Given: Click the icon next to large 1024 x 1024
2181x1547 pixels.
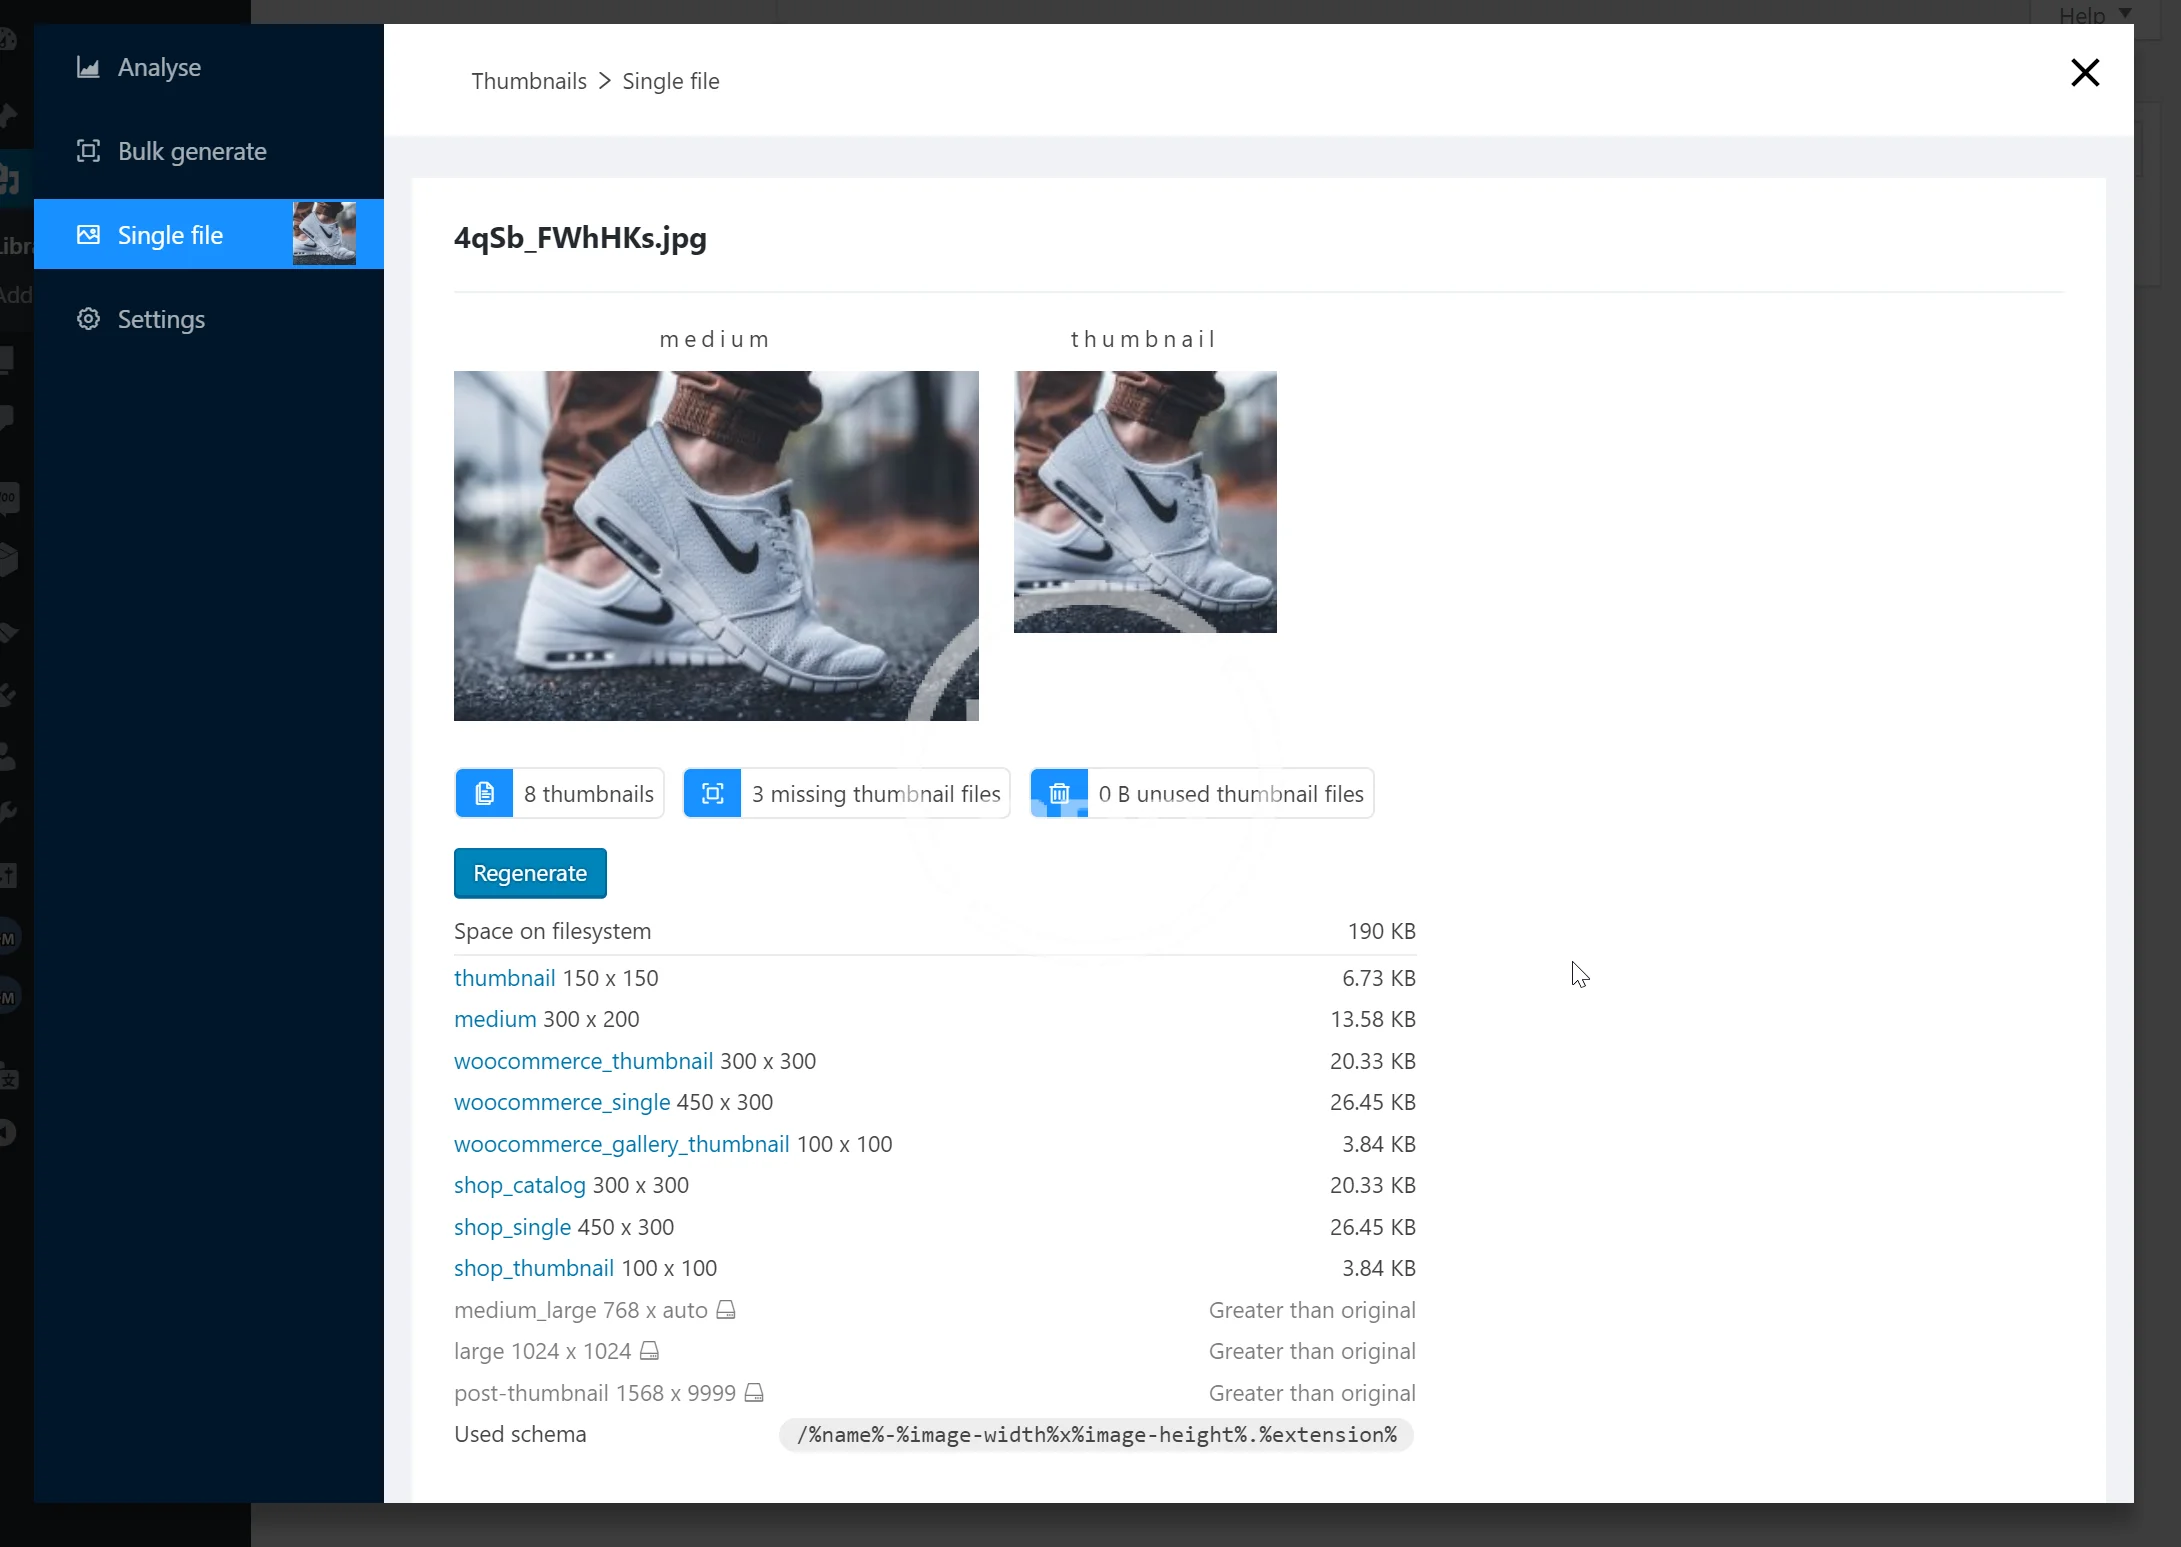Looking at the screenshot, I should coord(650,1351).
